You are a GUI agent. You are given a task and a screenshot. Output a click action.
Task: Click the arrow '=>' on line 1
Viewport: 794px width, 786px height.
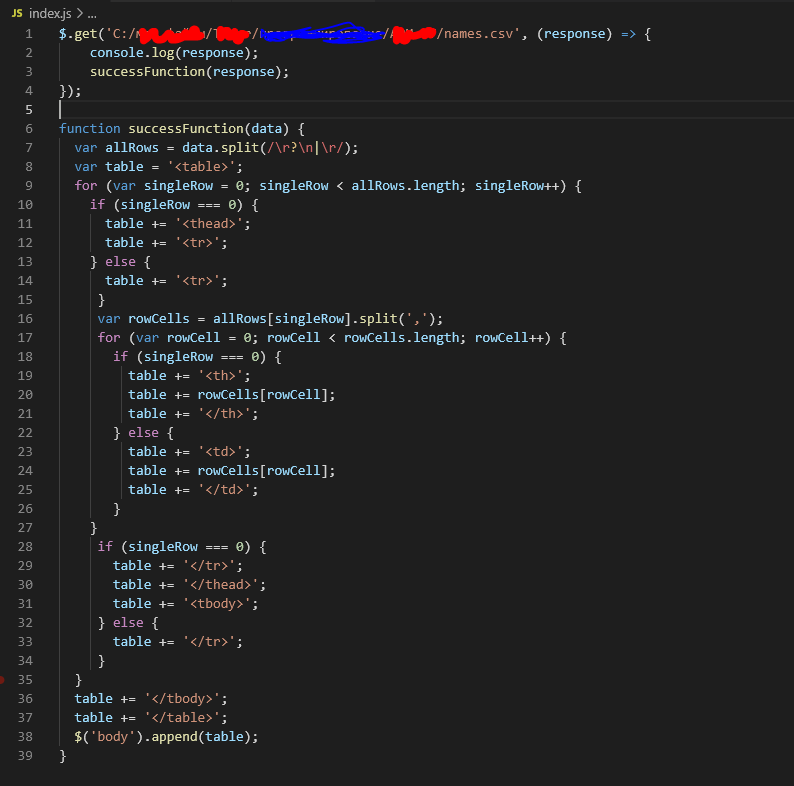click(628, 34)
